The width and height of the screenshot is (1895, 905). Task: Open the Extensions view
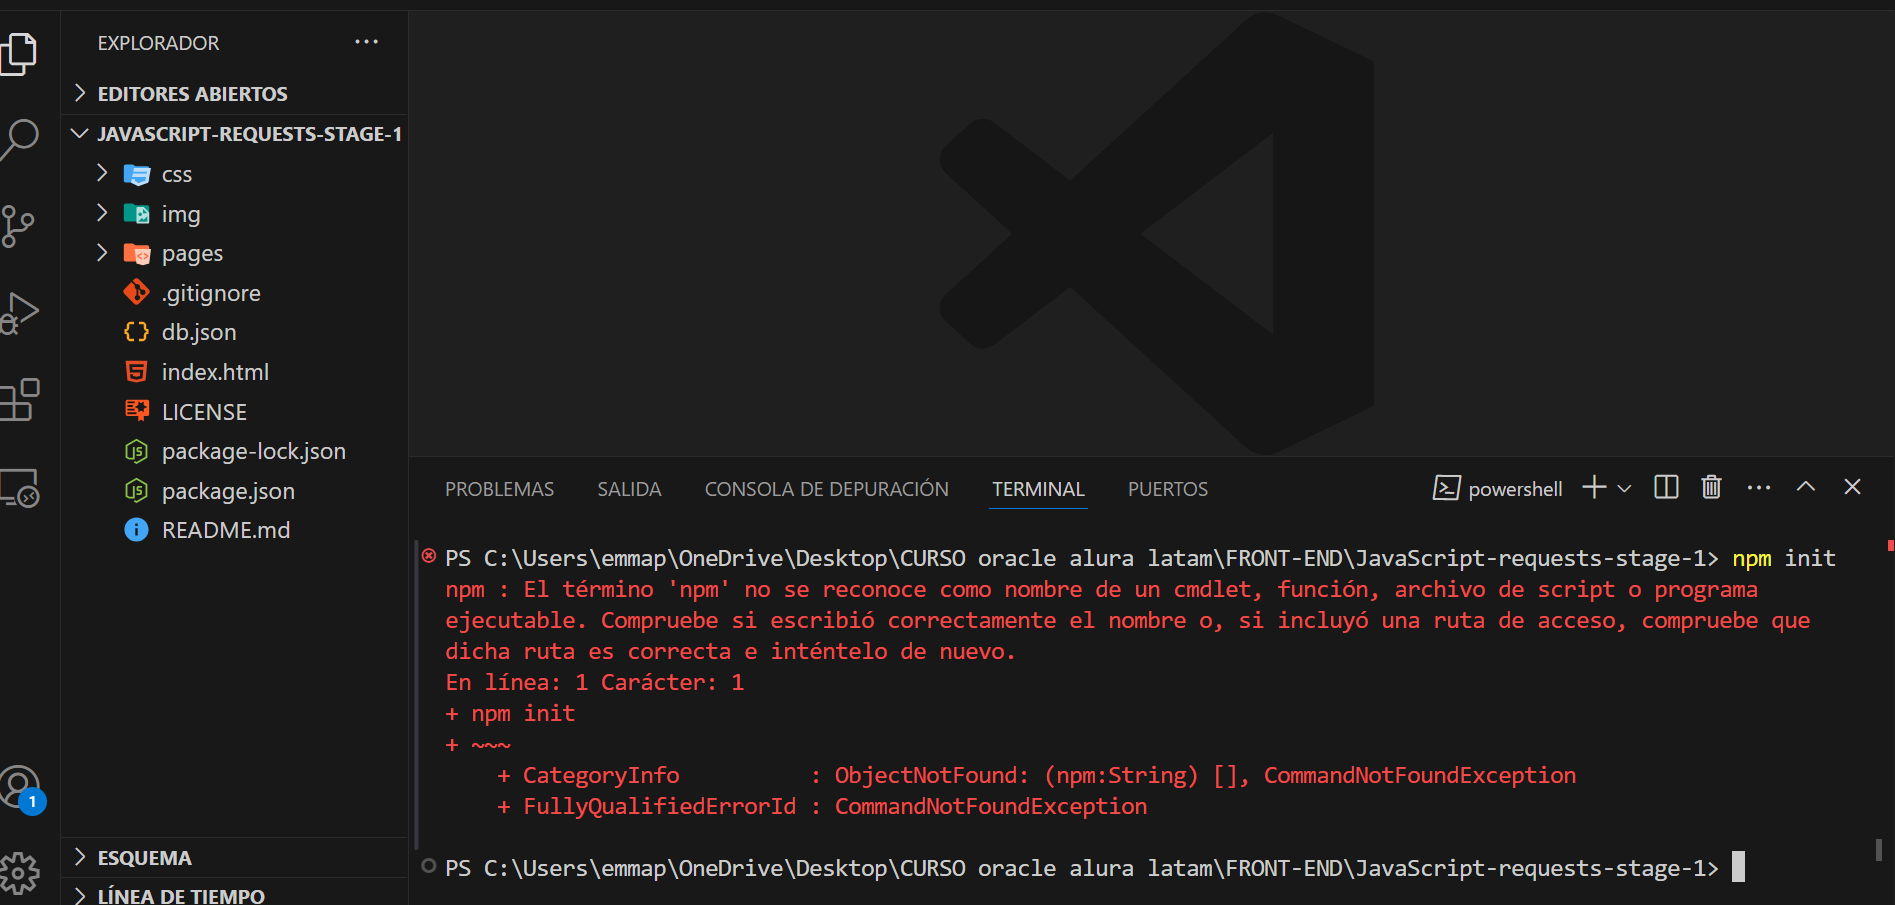pyautogui.click(x=19, y=400)
